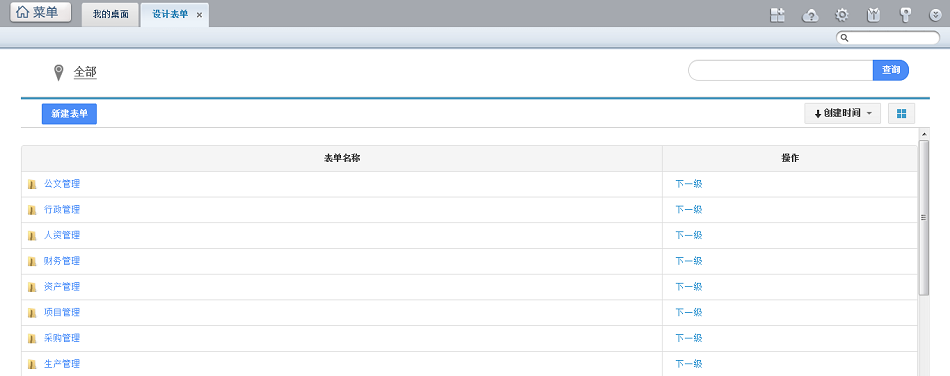
Task: Click the 表单名称 column header
Action: [x=342, y=159]
